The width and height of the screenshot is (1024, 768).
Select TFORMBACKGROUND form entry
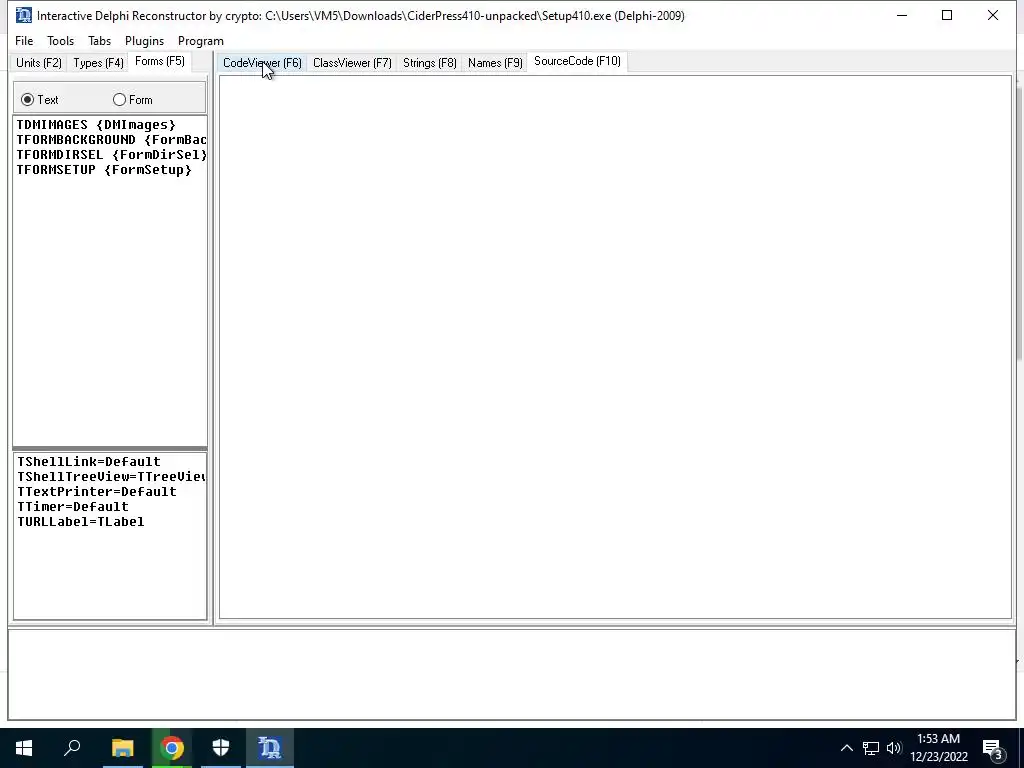click(111, 140)
